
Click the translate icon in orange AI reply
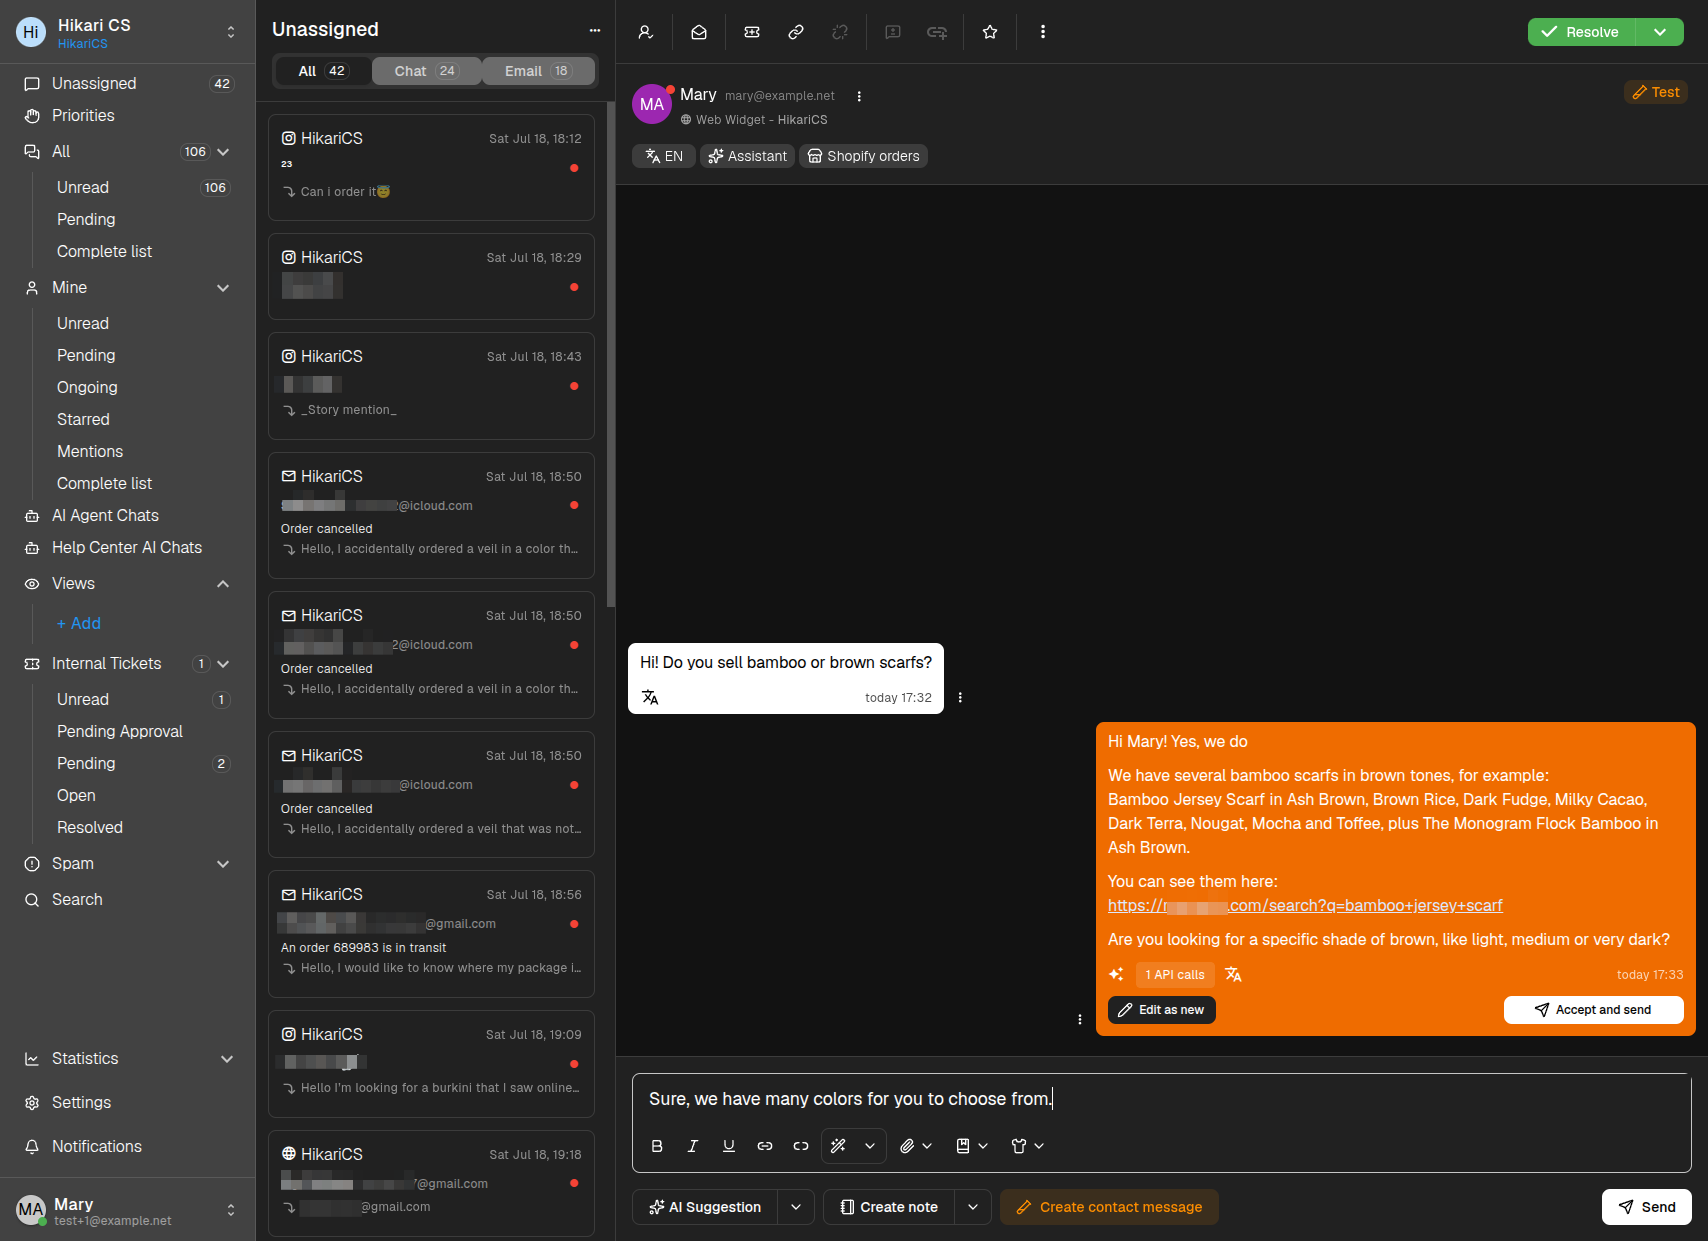pos(1233,974)
